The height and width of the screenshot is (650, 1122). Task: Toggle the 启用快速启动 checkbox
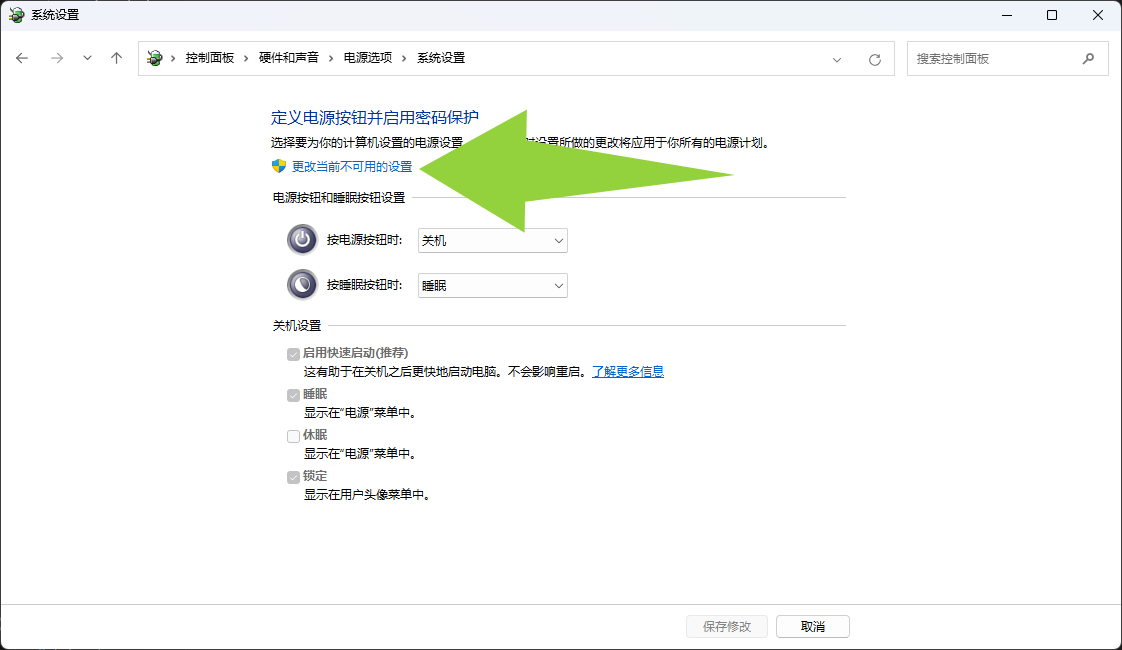click(x=293, y=354)
